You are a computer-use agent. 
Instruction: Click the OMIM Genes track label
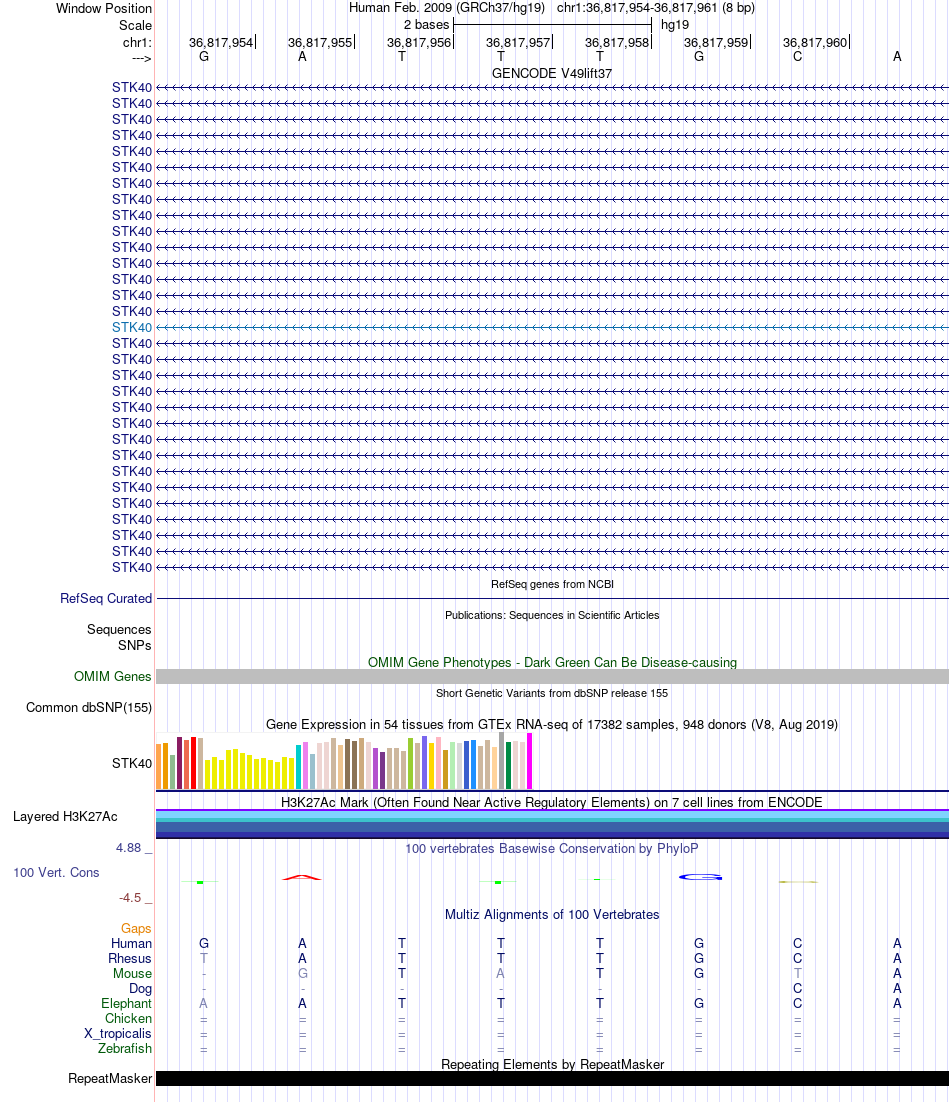click(112, 677)
